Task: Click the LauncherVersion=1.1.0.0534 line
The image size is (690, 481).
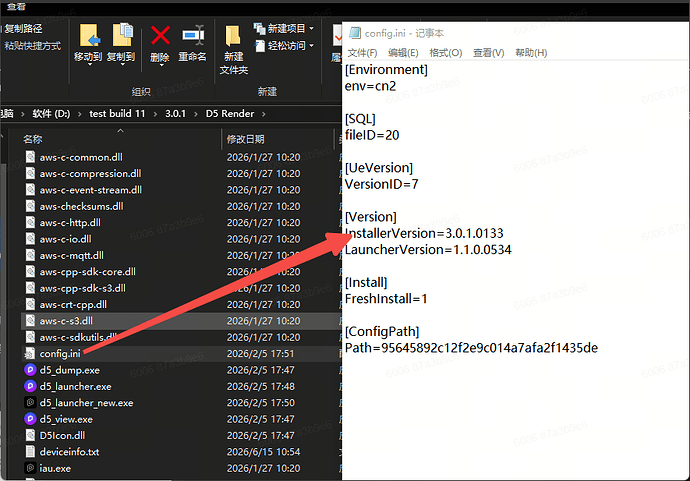Action: (x=428, y=250)
